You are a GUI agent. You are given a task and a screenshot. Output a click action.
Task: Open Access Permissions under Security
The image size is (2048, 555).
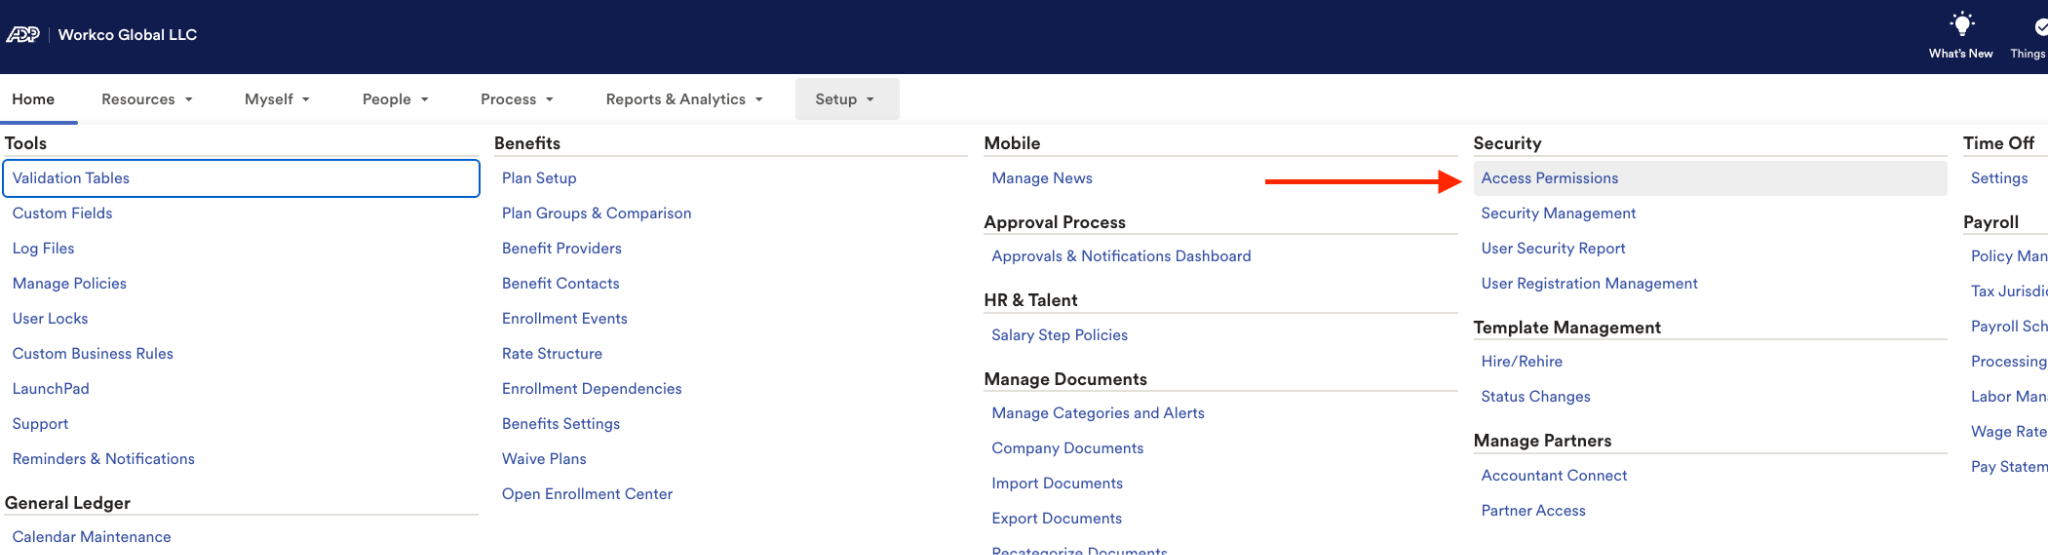1549,178
